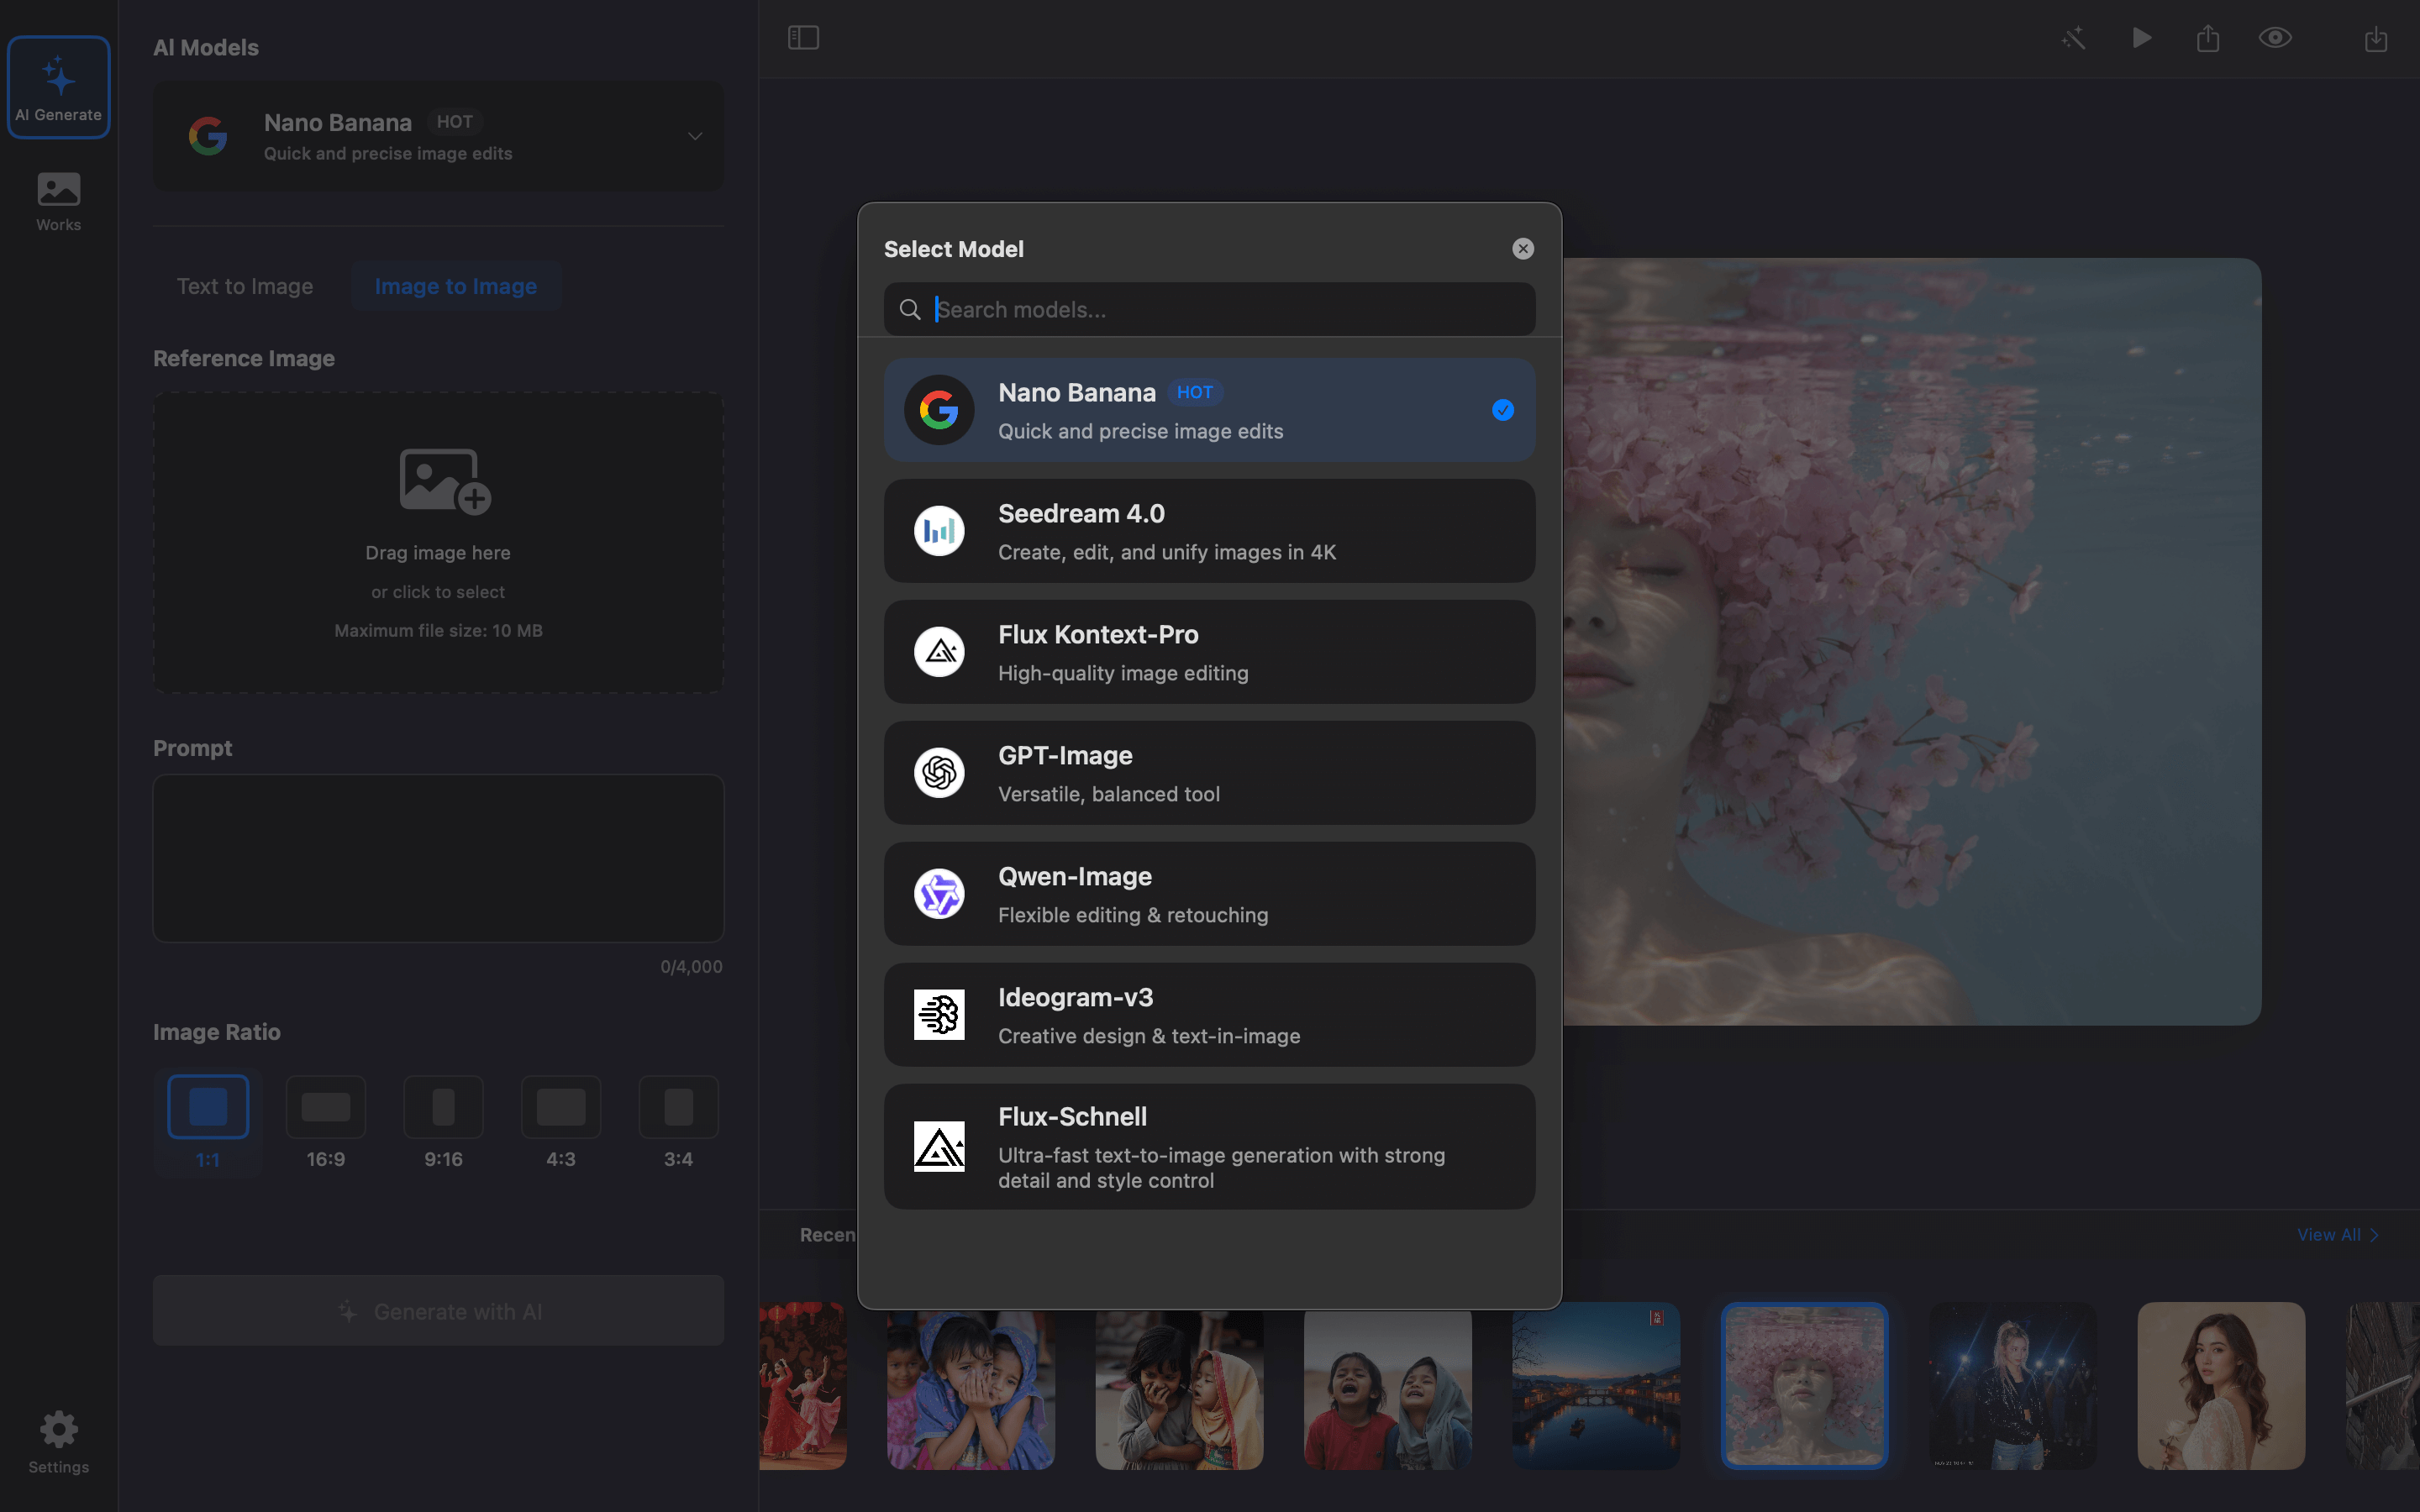Pick the GPT-Image model option
2420x1512 pixels.
(1209, 773)
